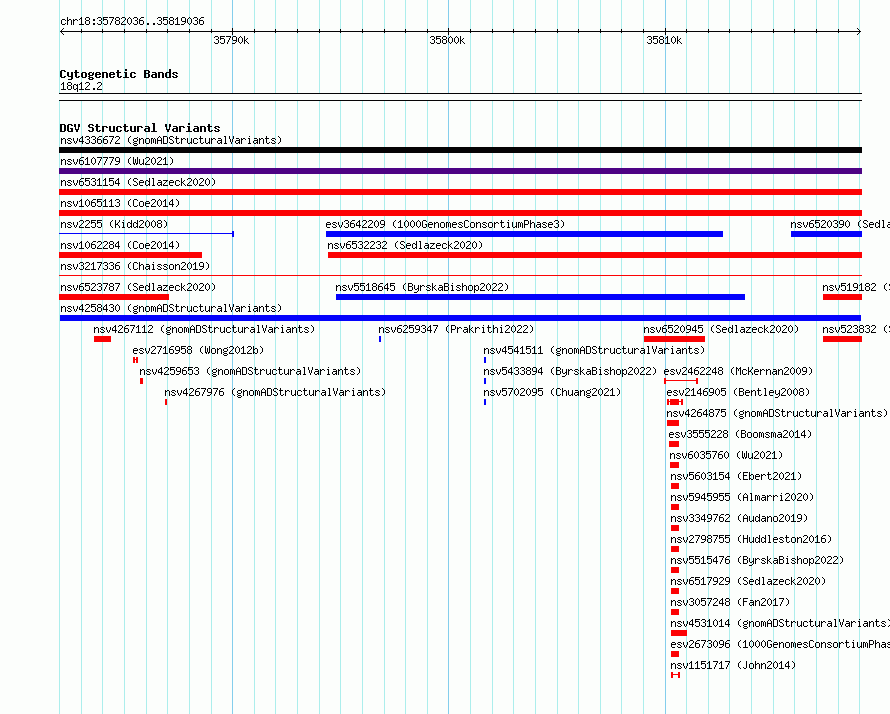Click nsv3217336 (Chaisson2019) label
The width and height of the screenshot is (890, 714).
click(x=135, y=266)
